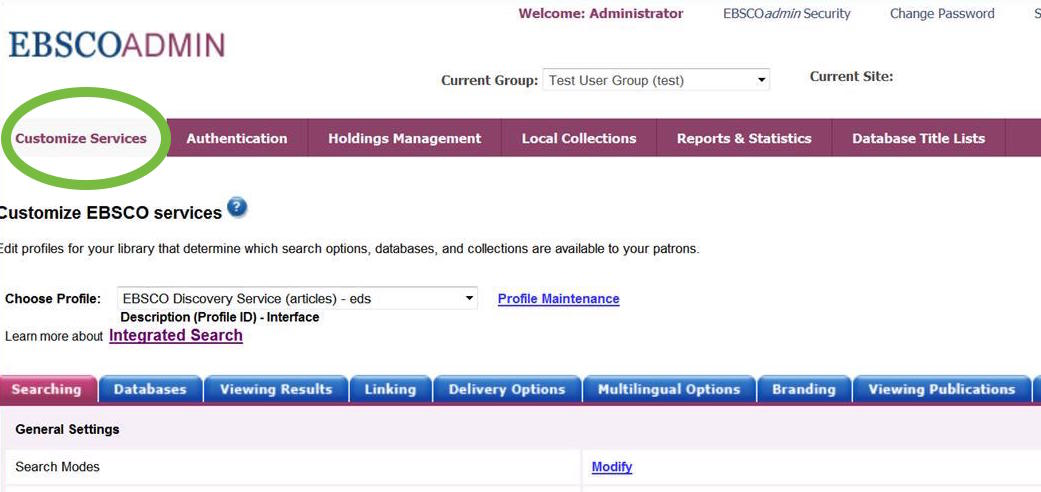Open the Integrated Search link

pos(176,335)
